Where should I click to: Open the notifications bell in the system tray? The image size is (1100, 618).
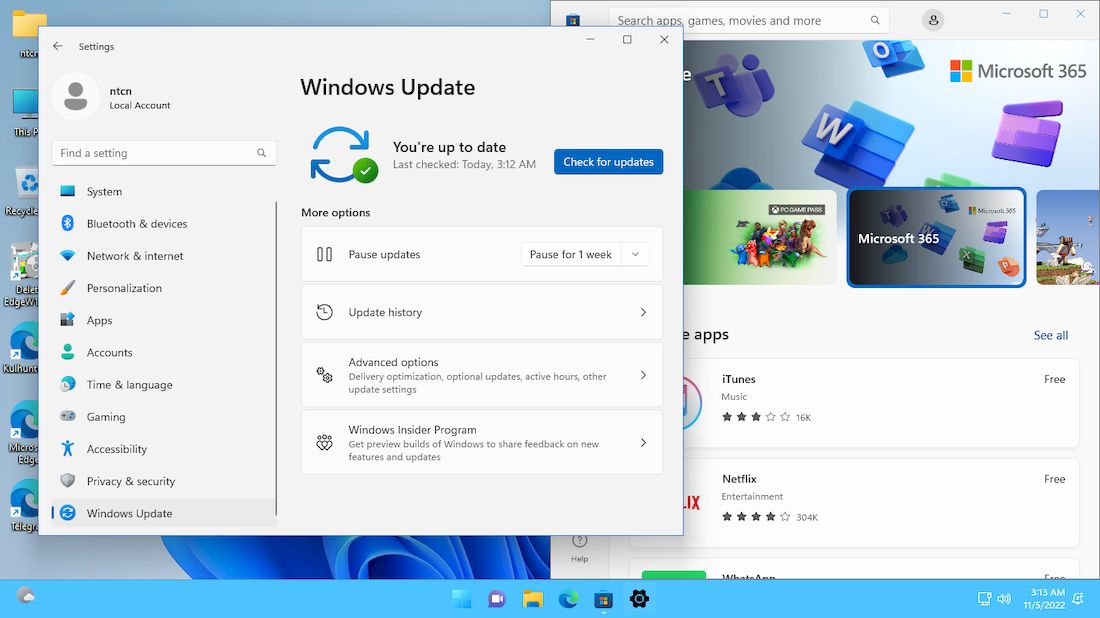click(1078, 598)
